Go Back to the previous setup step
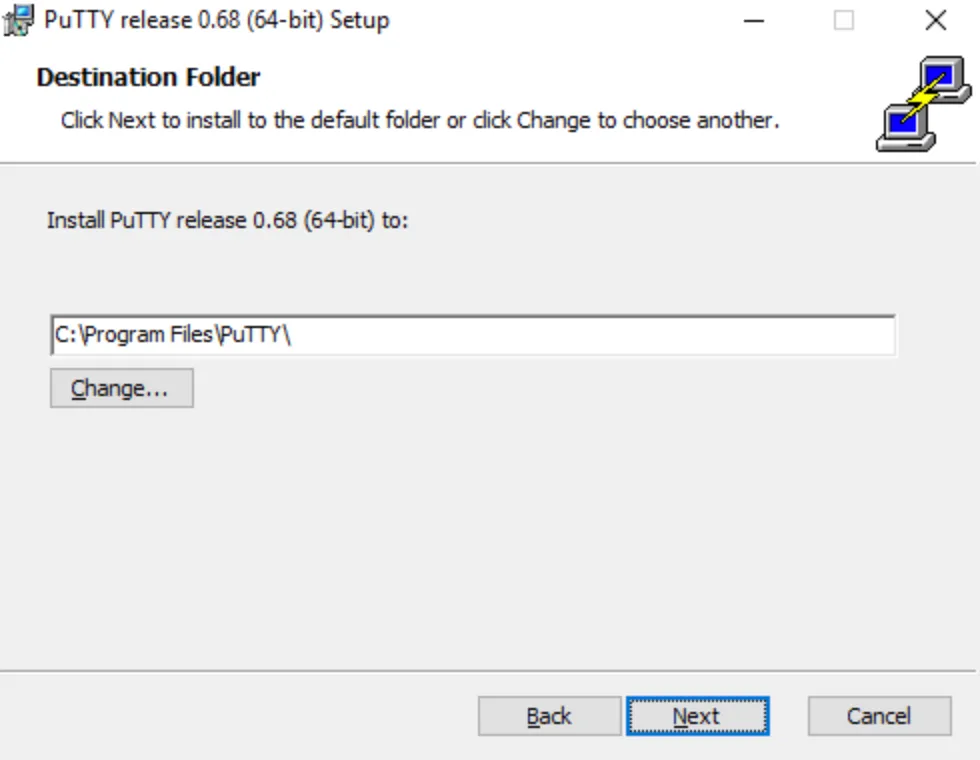The image size is (980, 760). [549, 716]
